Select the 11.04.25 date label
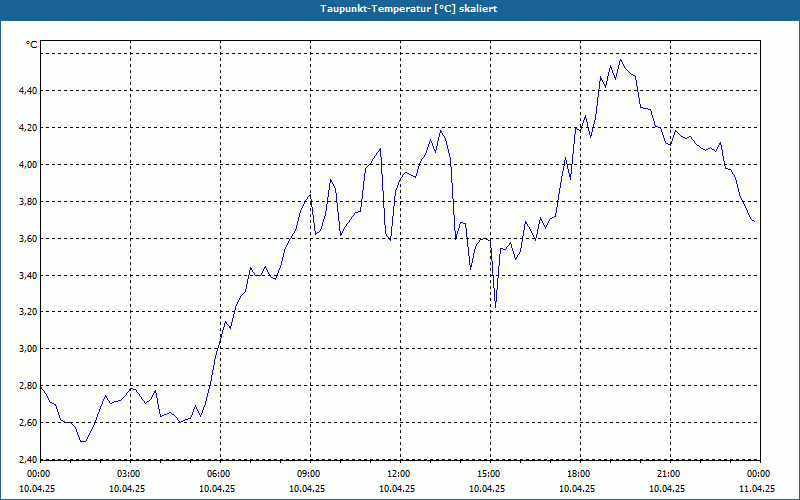Viewport: 800px width, 500px height. click(x=757, y=488)
